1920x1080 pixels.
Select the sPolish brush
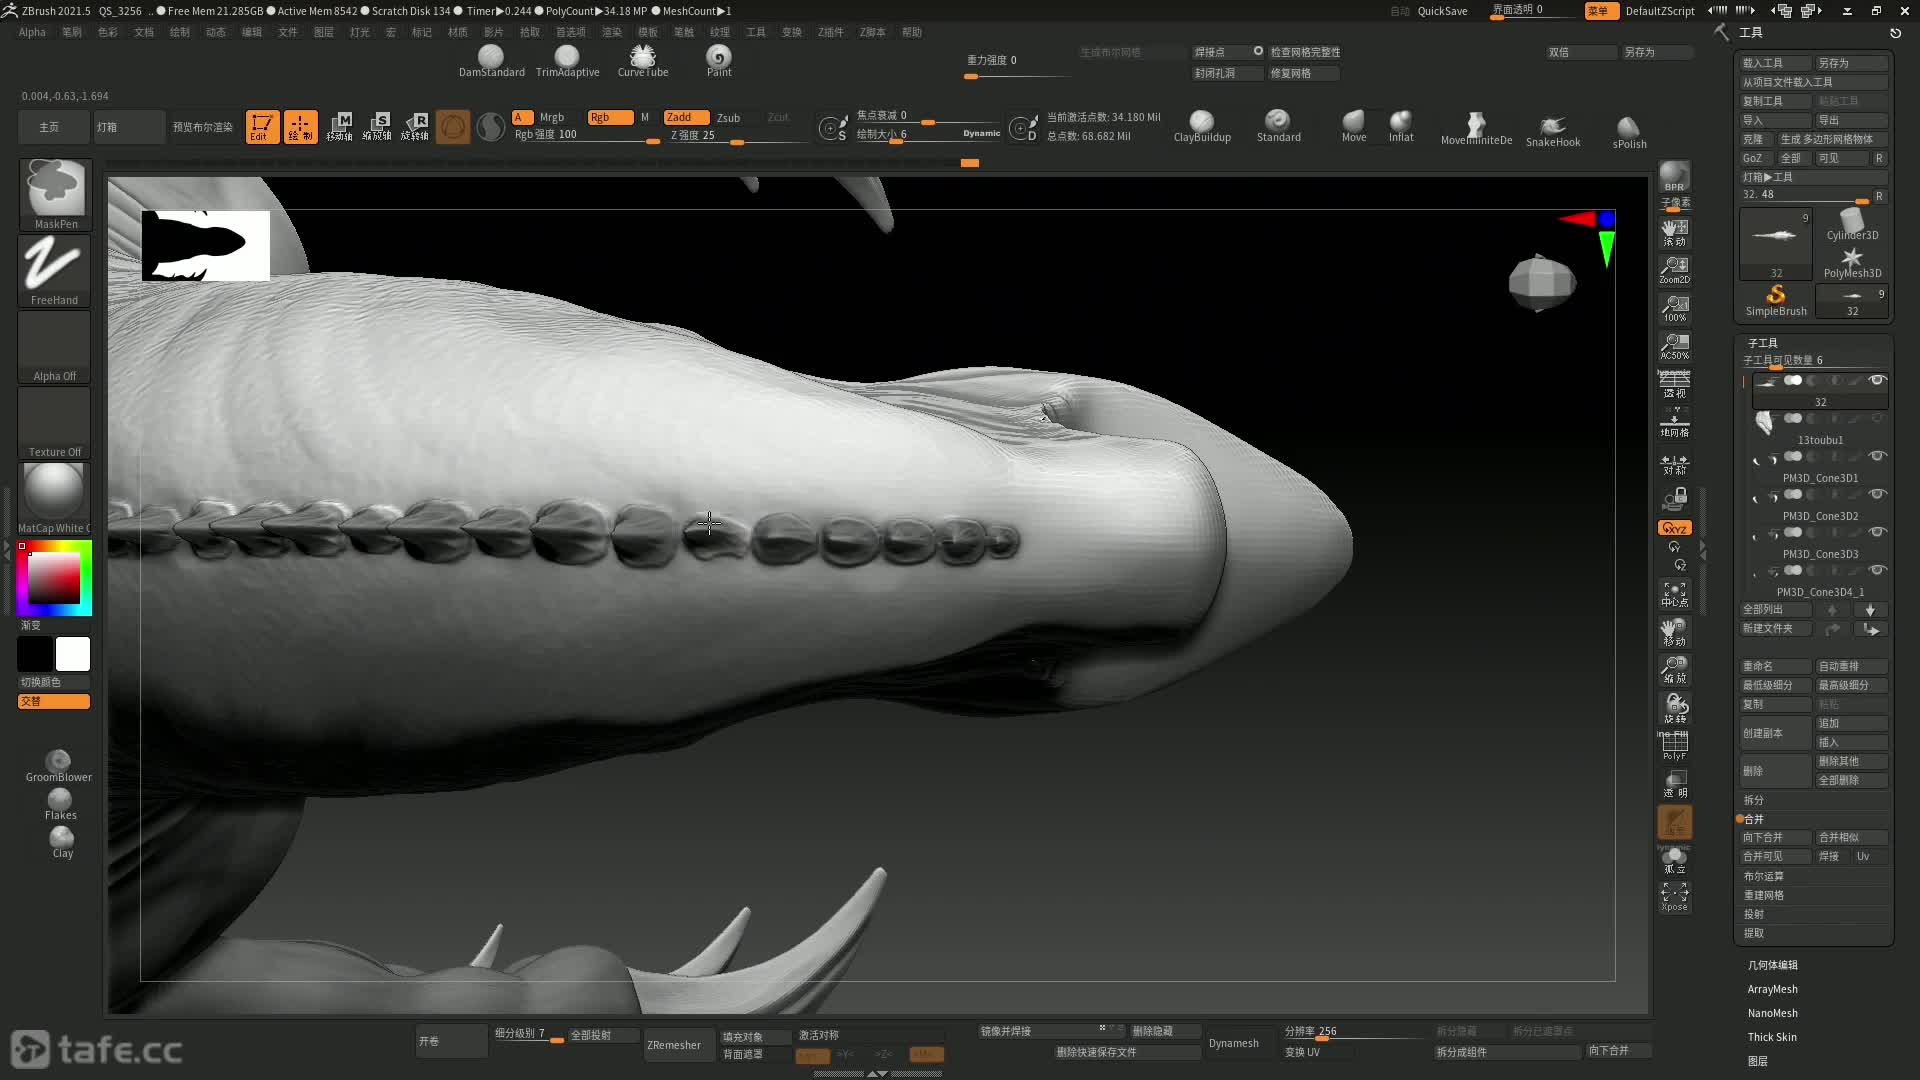1629,133
